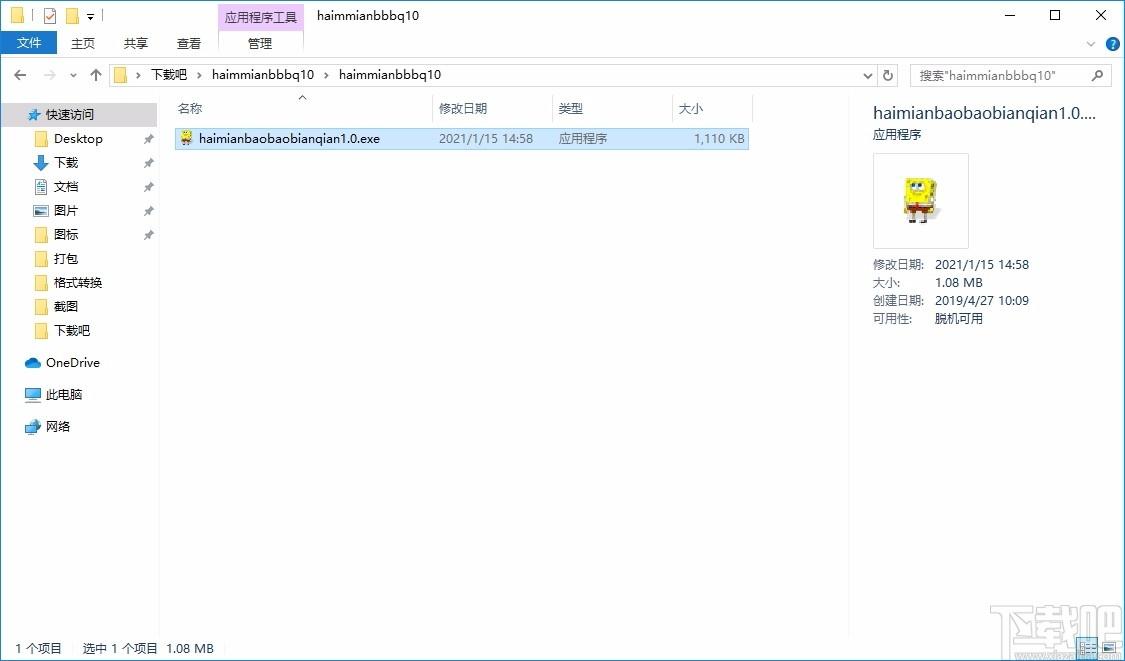Maximize the Explorer window
This screenshot has width=1125, height=661.
click(x=1055, y=15)
